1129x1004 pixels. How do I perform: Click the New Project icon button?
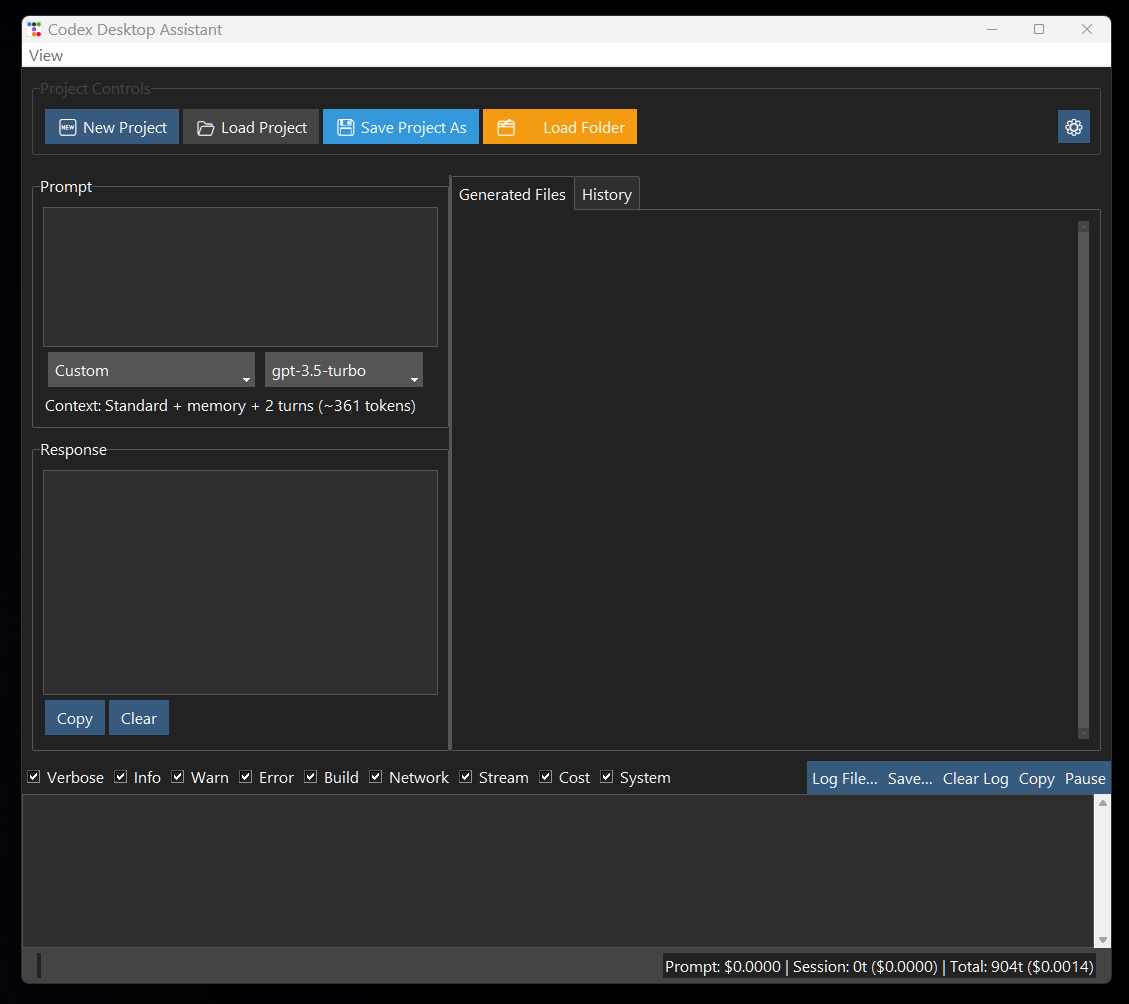[x=68, y=128]
